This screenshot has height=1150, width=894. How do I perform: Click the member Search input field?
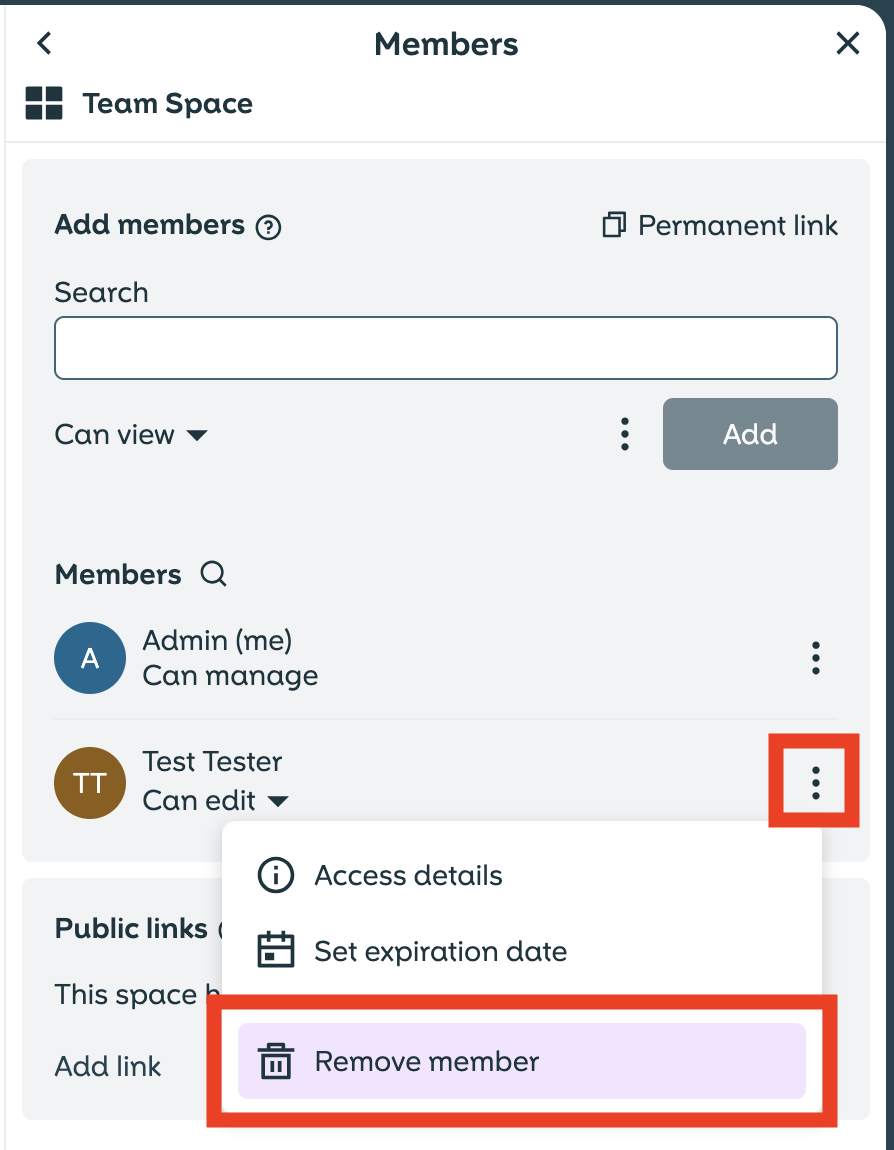[x=445, y=348]
